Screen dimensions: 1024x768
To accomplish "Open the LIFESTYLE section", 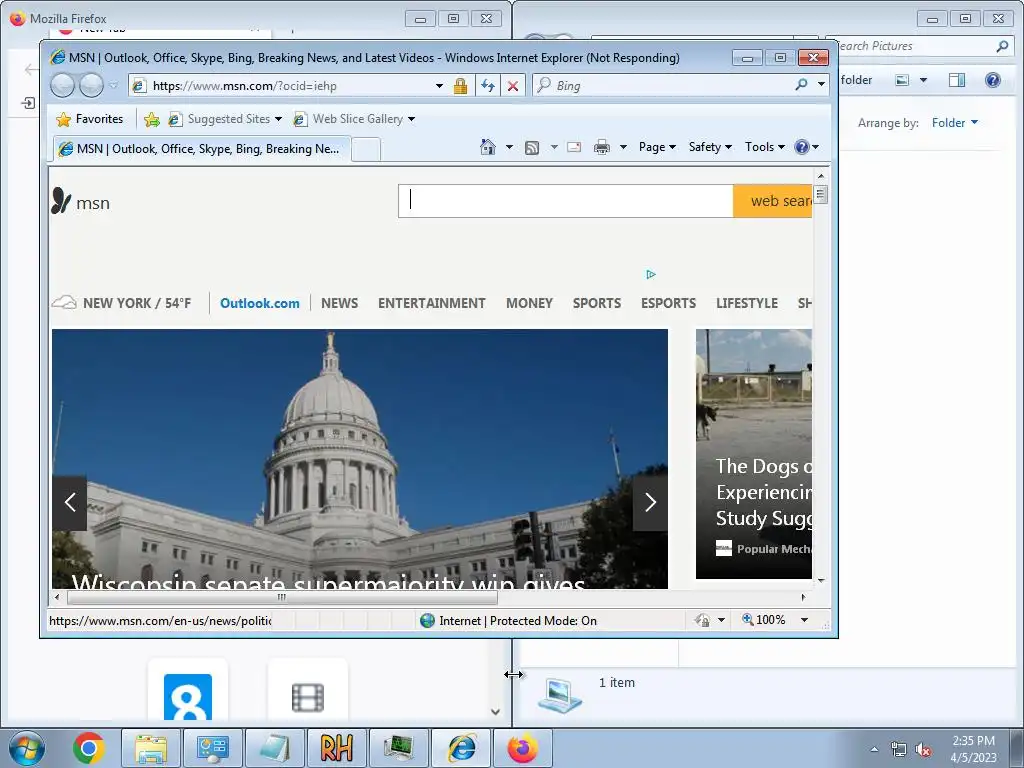I will [747, 303].
